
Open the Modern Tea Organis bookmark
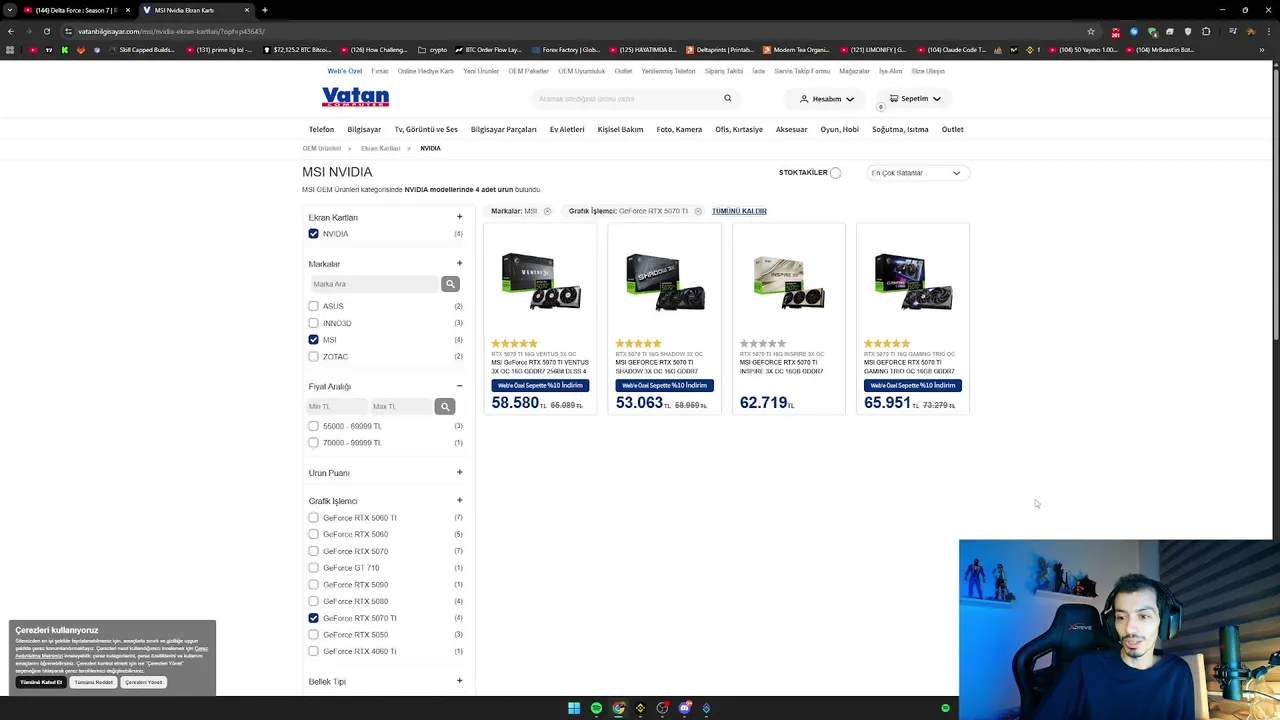coord(796,49)
